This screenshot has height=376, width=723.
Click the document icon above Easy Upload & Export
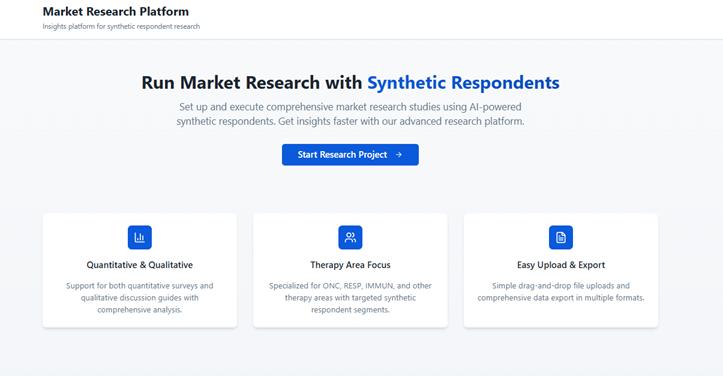561,237
